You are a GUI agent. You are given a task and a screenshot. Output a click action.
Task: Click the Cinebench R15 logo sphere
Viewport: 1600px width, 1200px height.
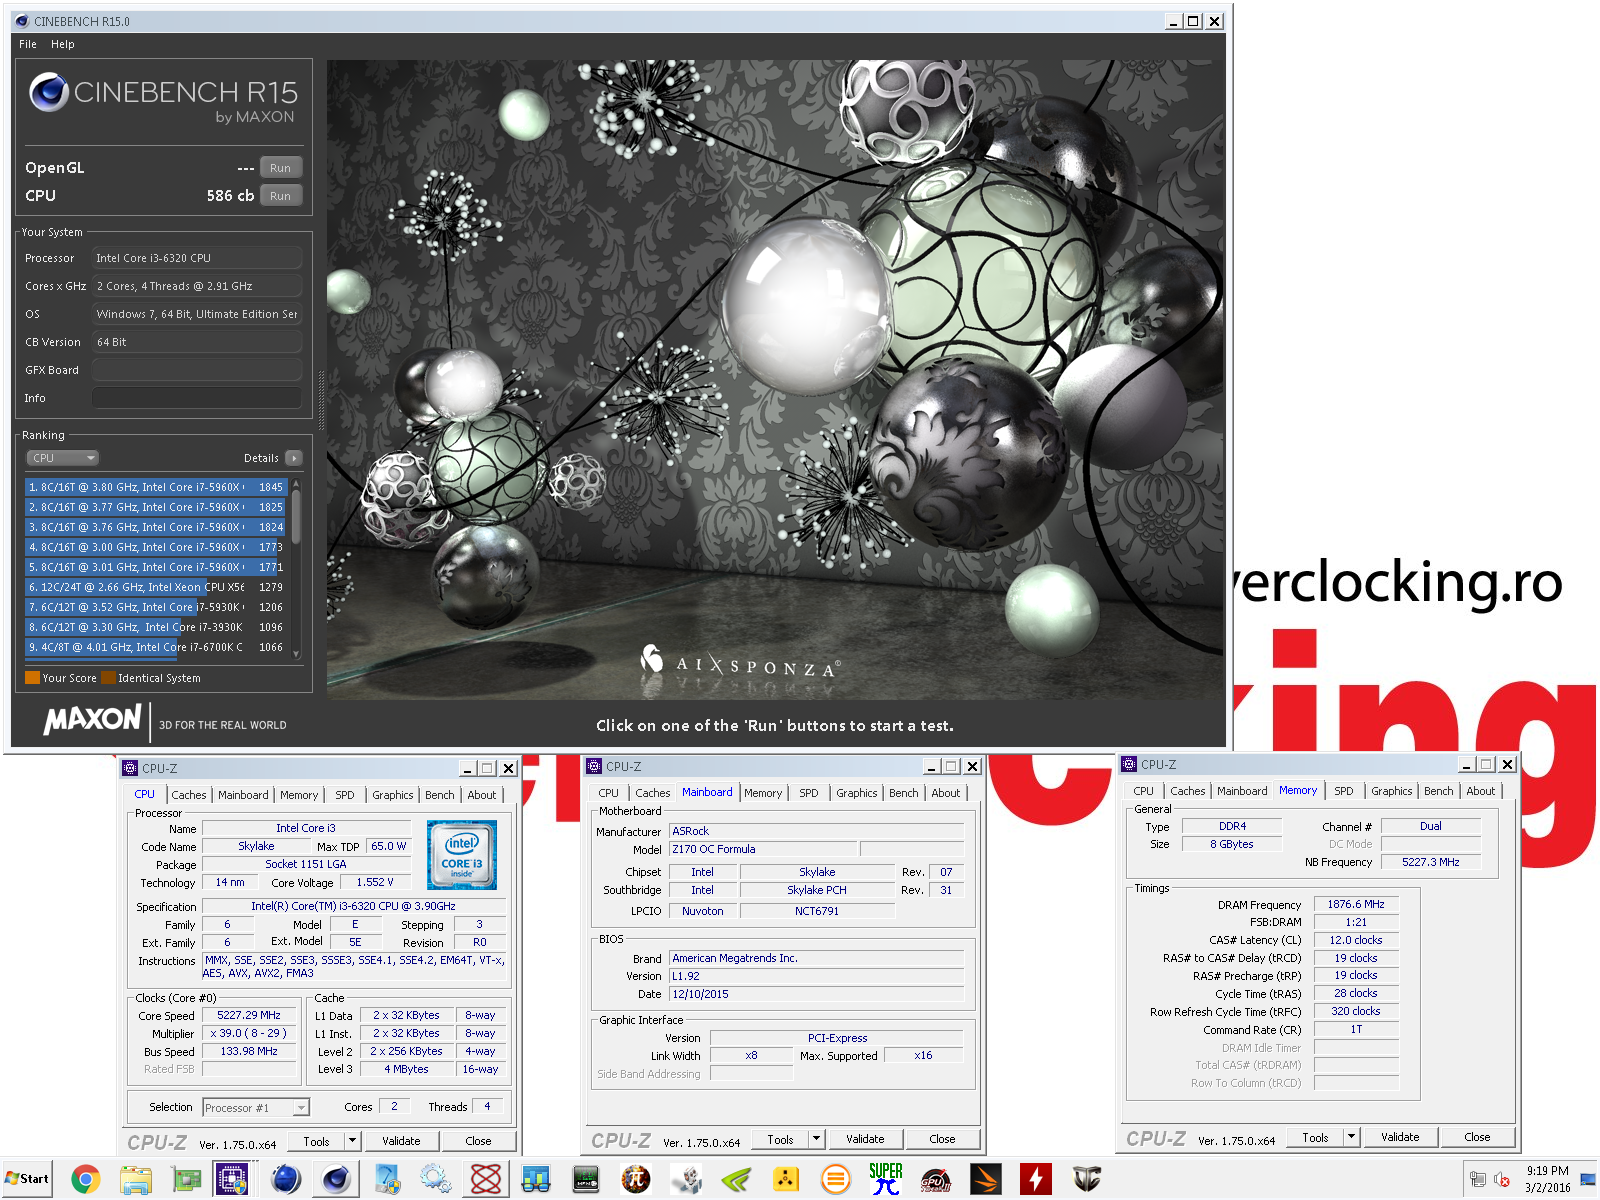[49, 92]
